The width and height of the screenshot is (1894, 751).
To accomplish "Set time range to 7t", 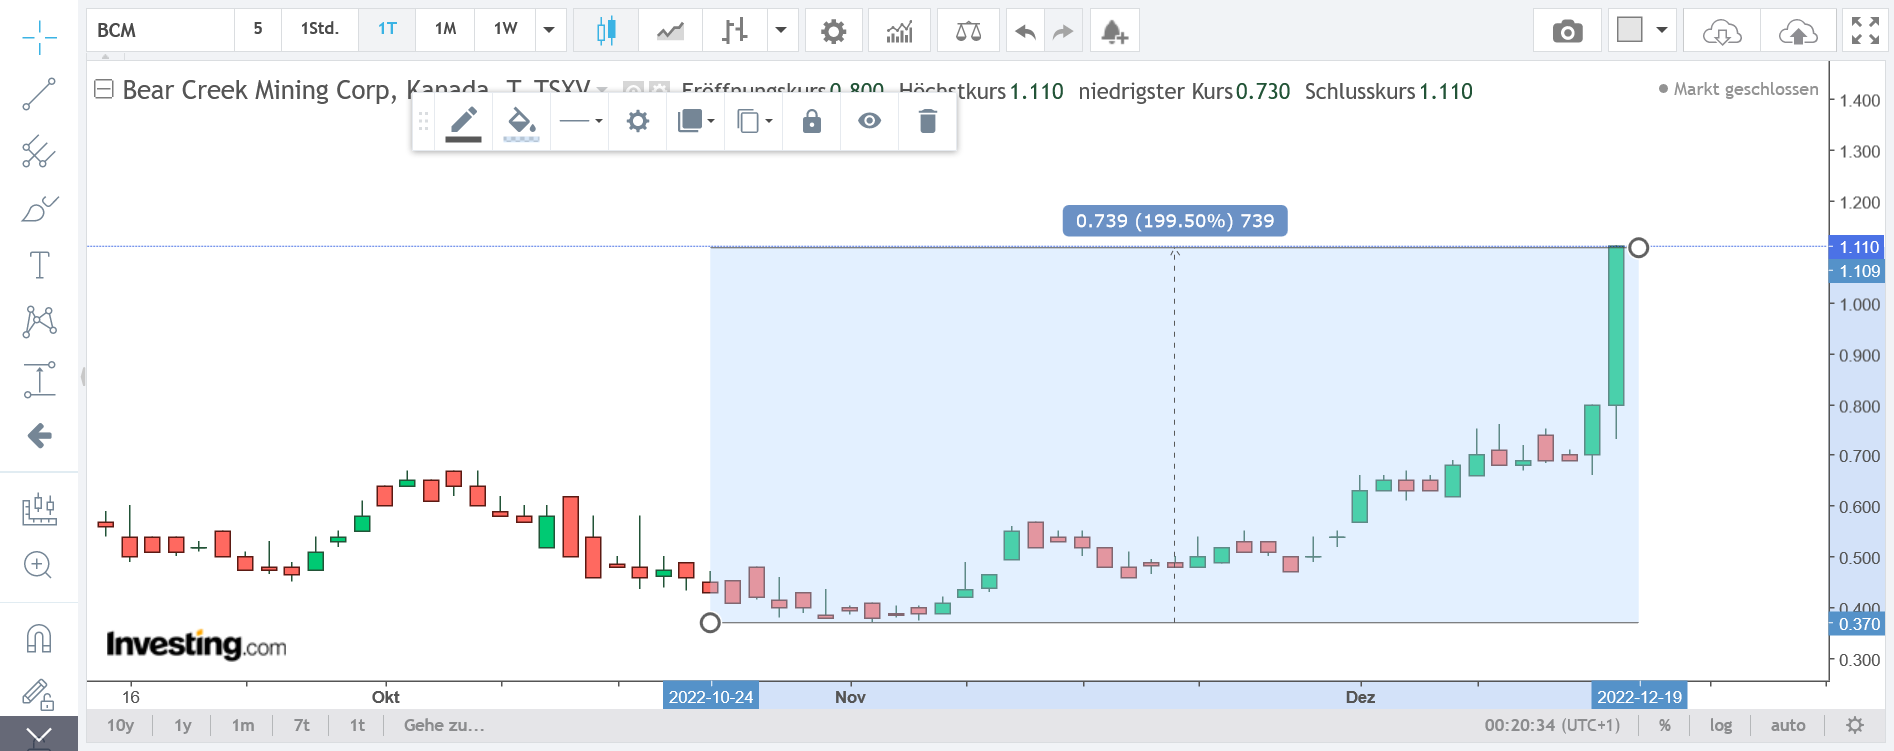I will point(301,725).
